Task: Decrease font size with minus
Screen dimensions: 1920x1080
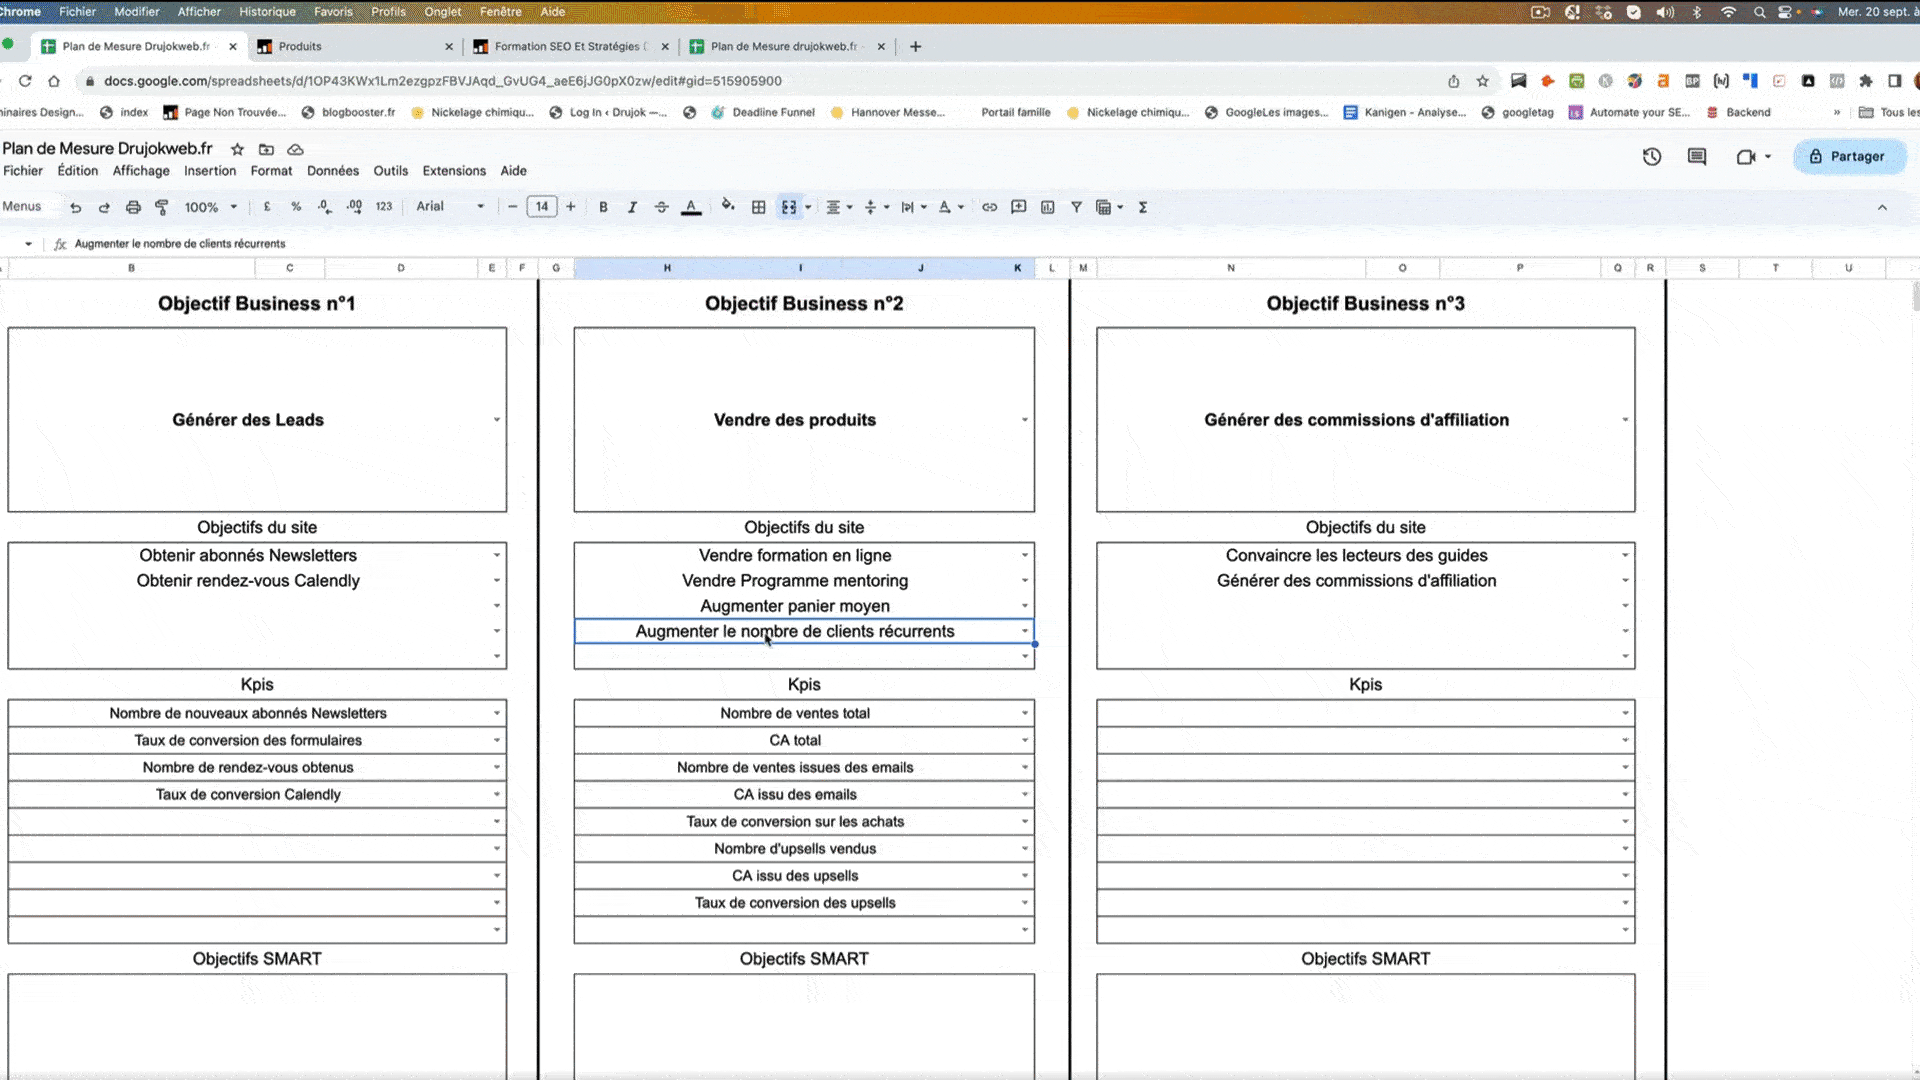Action: click(x=513, y=207)
